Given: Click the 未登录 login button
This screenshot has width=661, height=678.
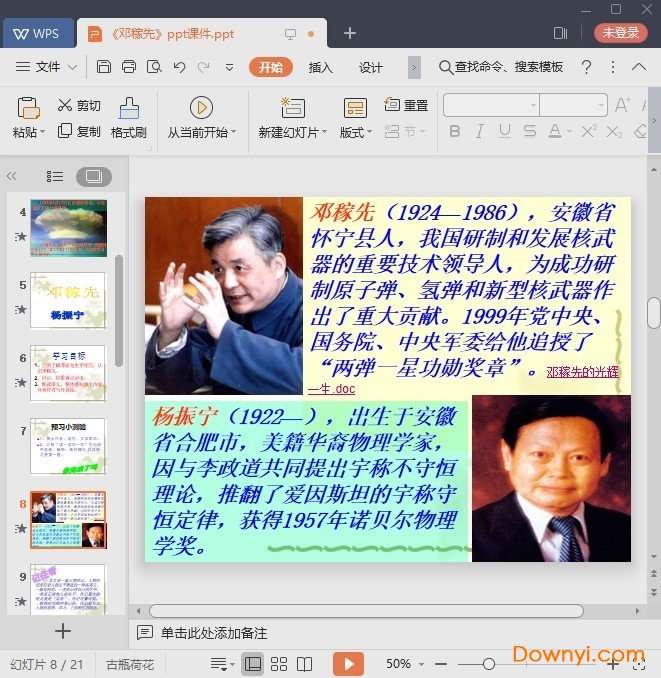Looking at the screenshot, I should tap(620, 32).
